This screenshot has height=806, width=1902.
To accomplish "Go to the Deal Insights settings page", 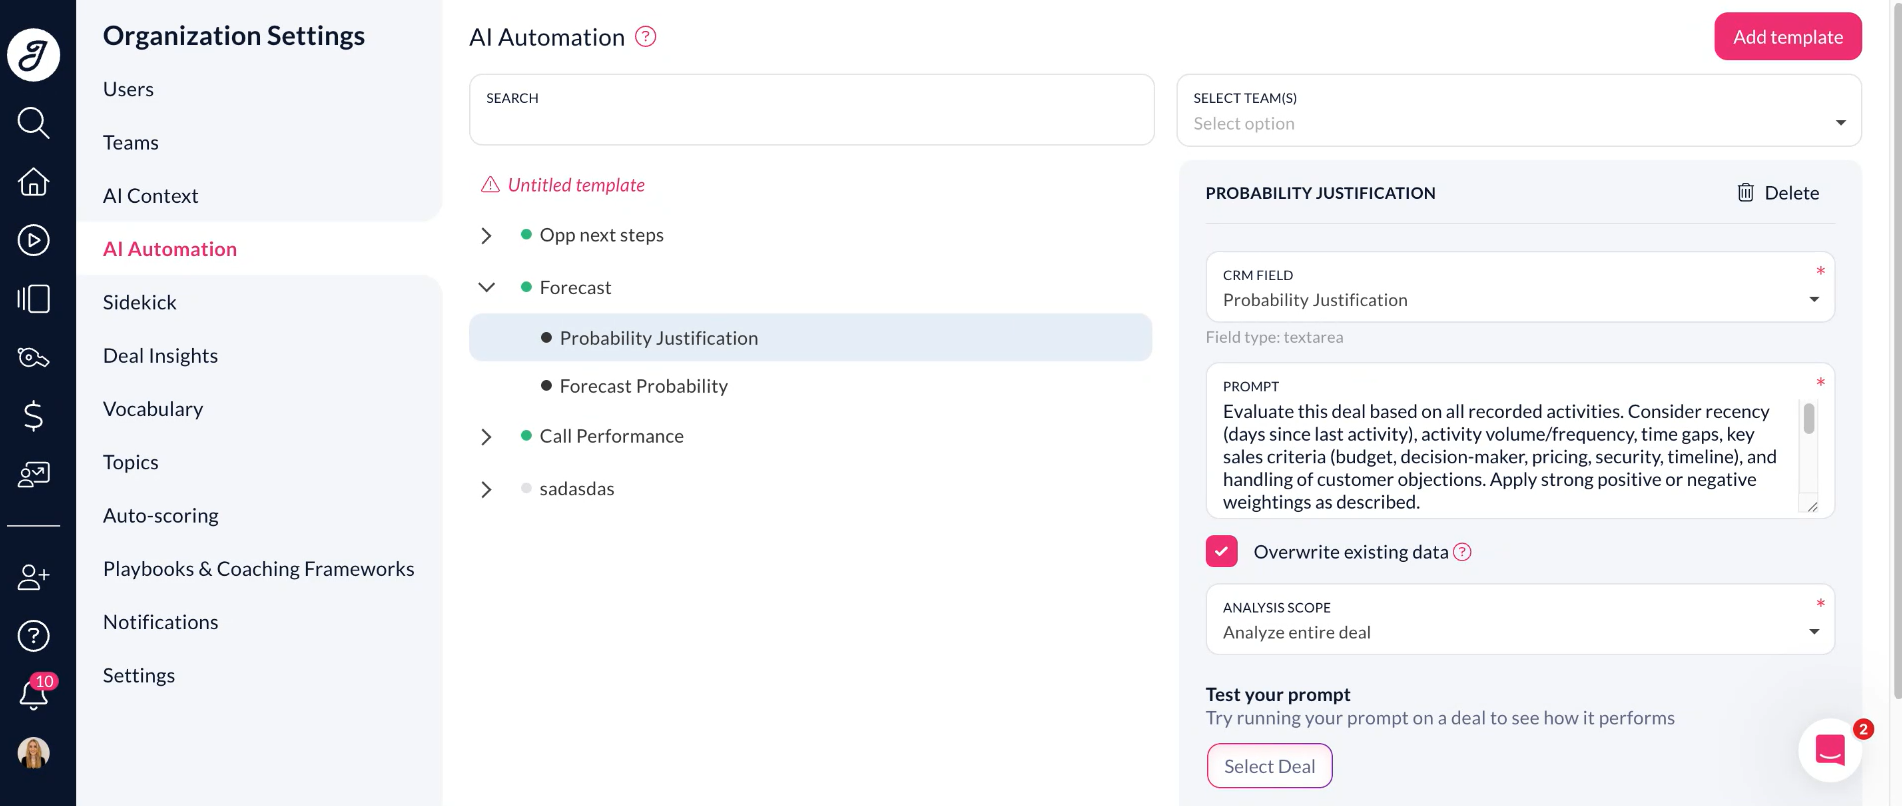I will tap(160, 356).
